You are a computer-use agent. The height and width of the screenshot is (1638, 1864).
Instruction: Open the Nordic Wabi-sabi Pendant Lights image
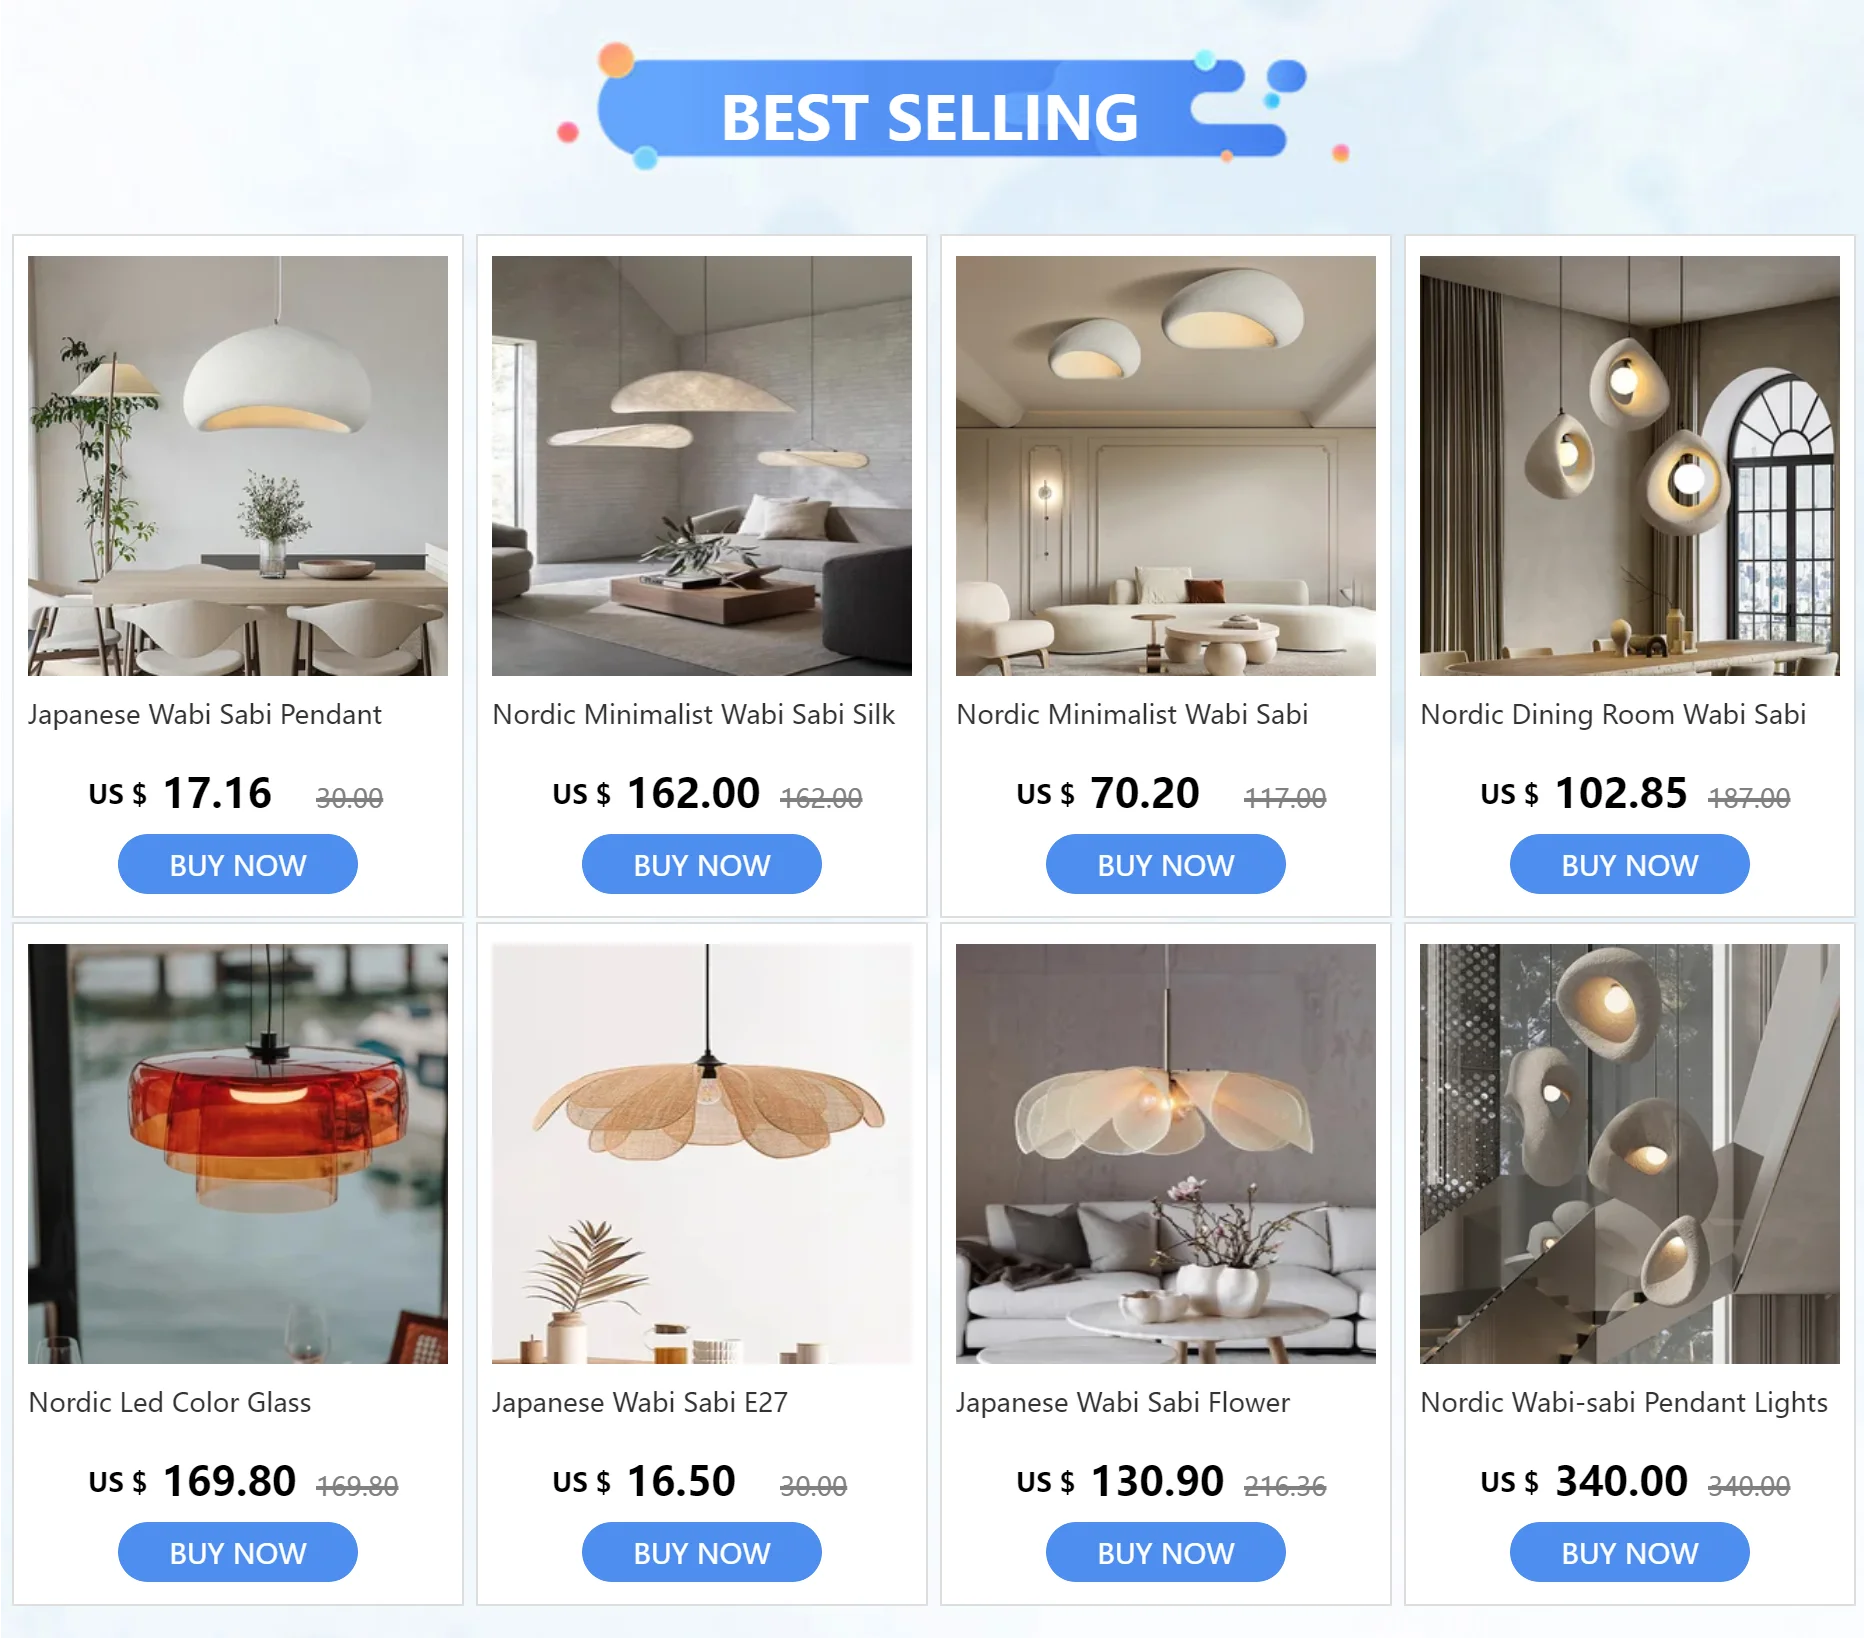tap(1630, 1154)
